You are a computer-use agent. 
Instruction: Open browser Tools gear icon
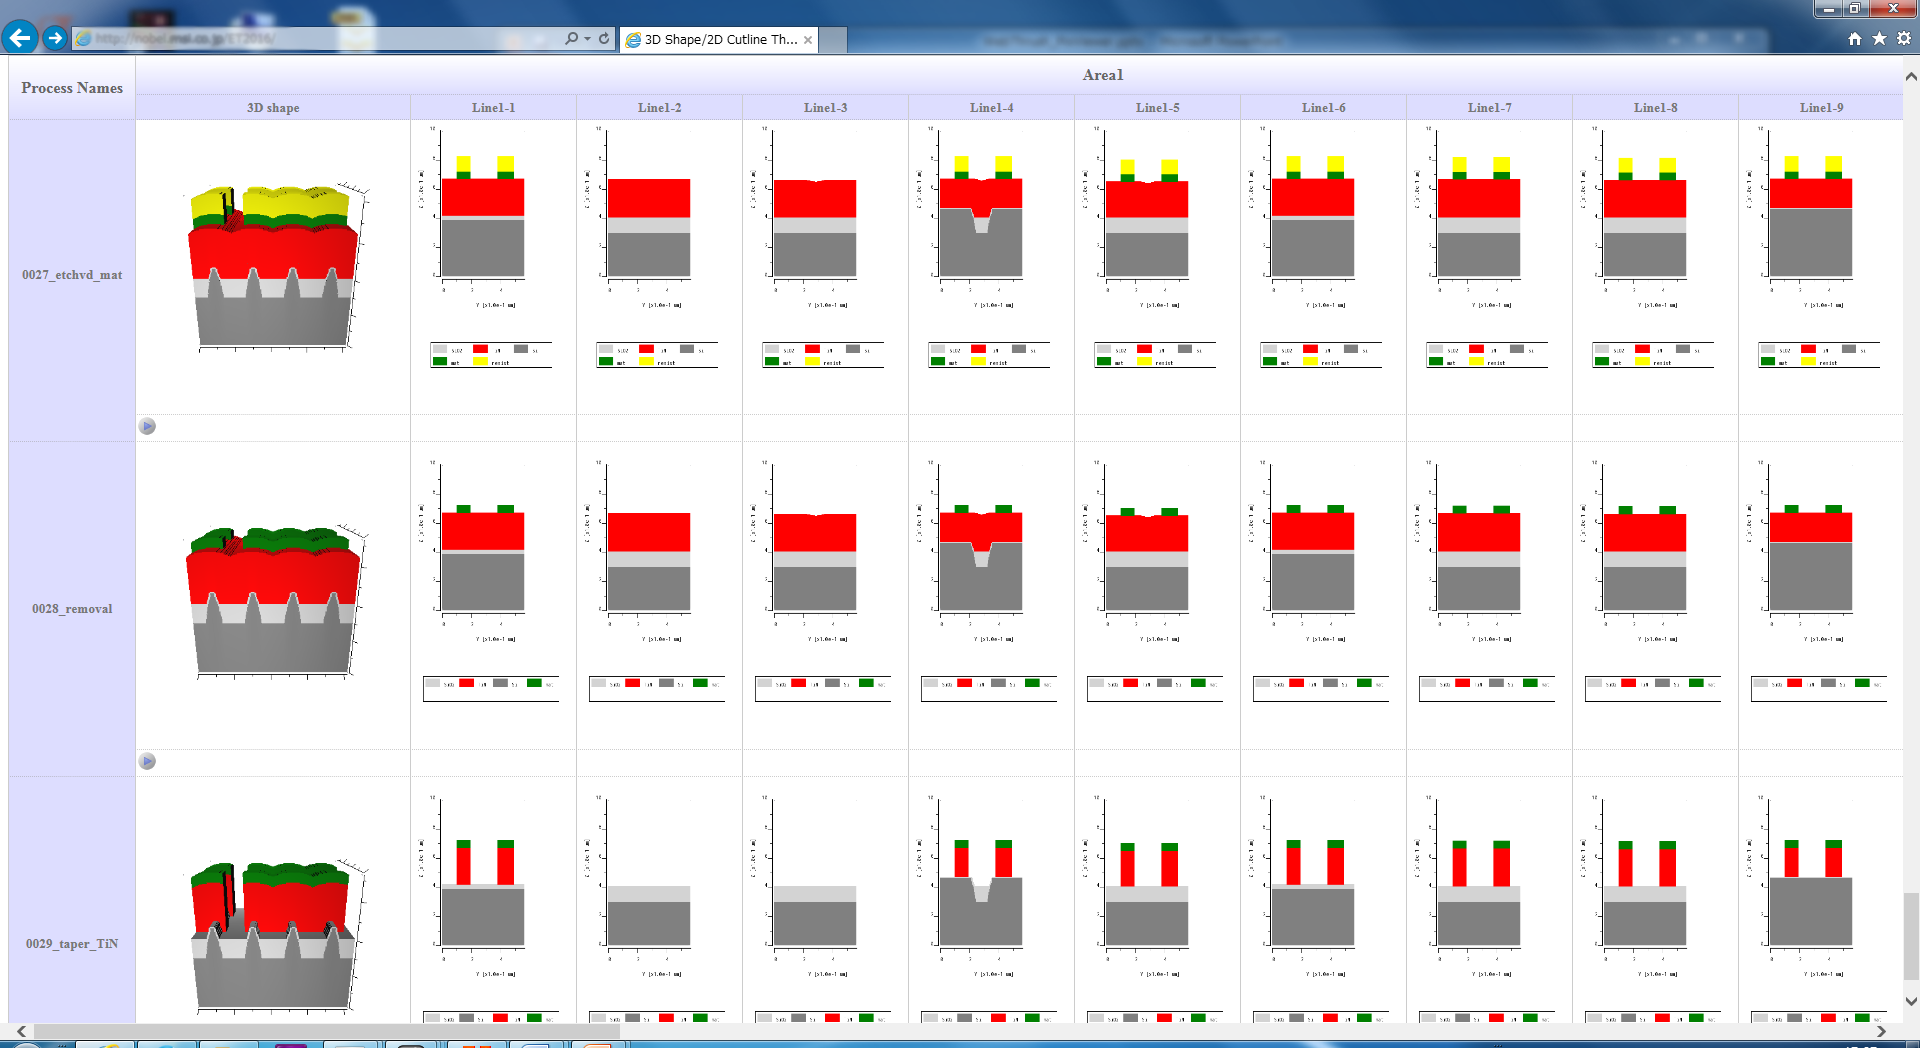pos(1904,38)
